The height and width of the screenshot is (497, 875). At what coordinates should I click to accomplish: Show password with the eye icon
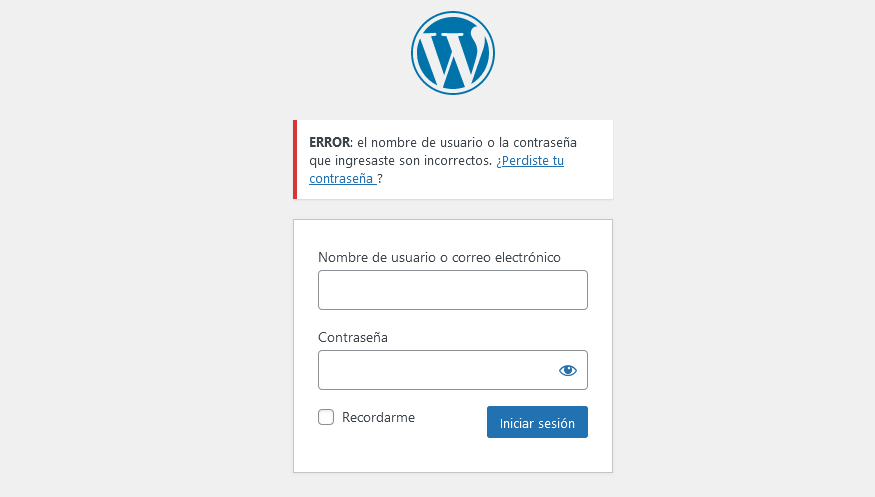click(568, 370)
